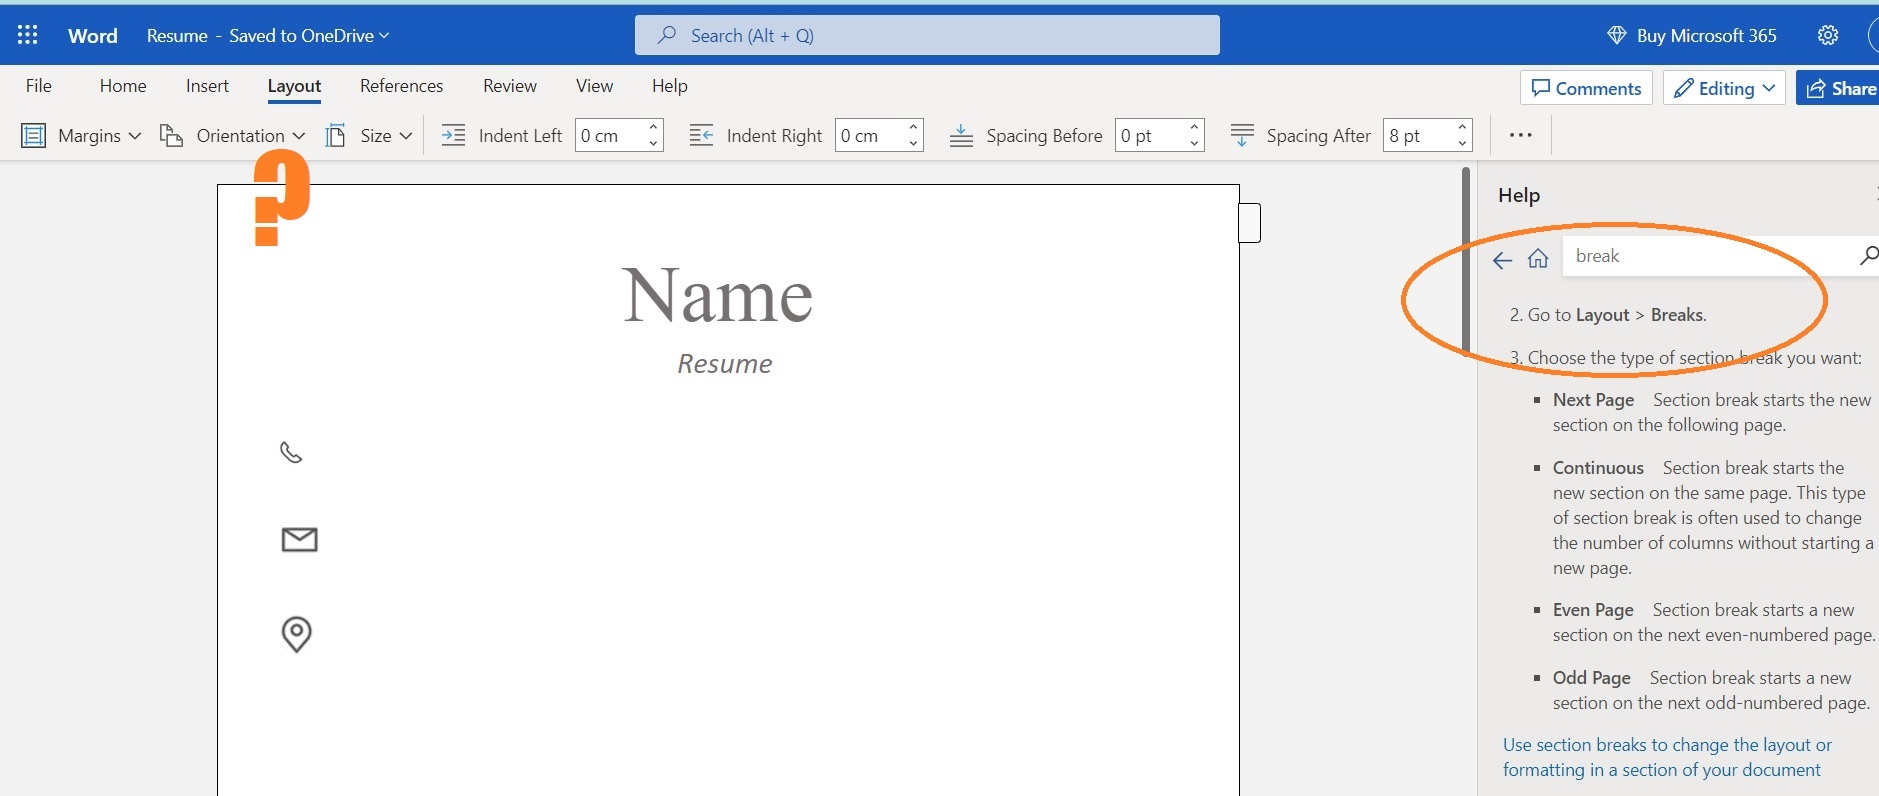
Task: Click the Resume subtitle text
Action: (x=725, y=364)
